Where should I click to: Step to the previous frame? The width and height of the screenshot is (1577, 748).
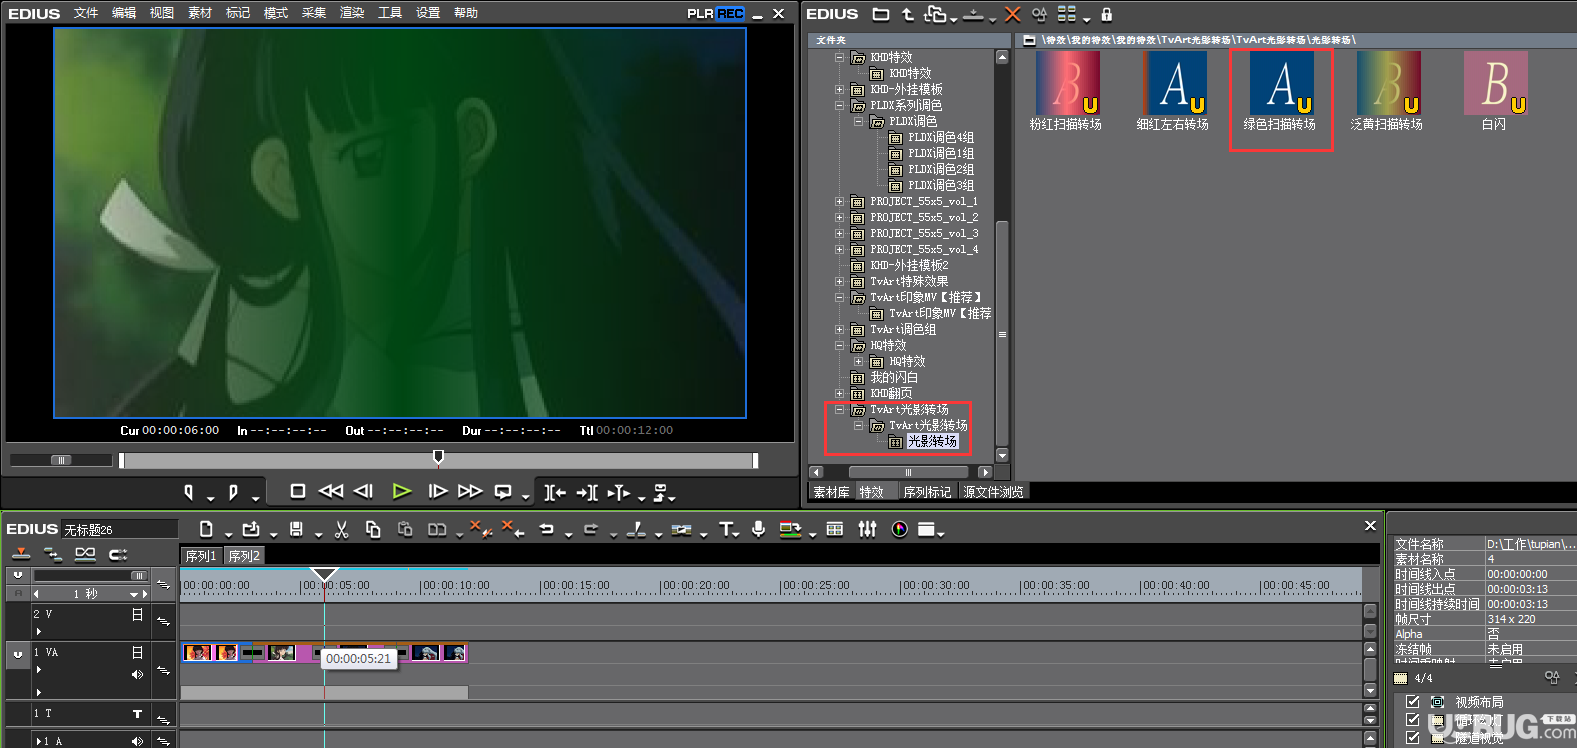click(x=364, y=491)
